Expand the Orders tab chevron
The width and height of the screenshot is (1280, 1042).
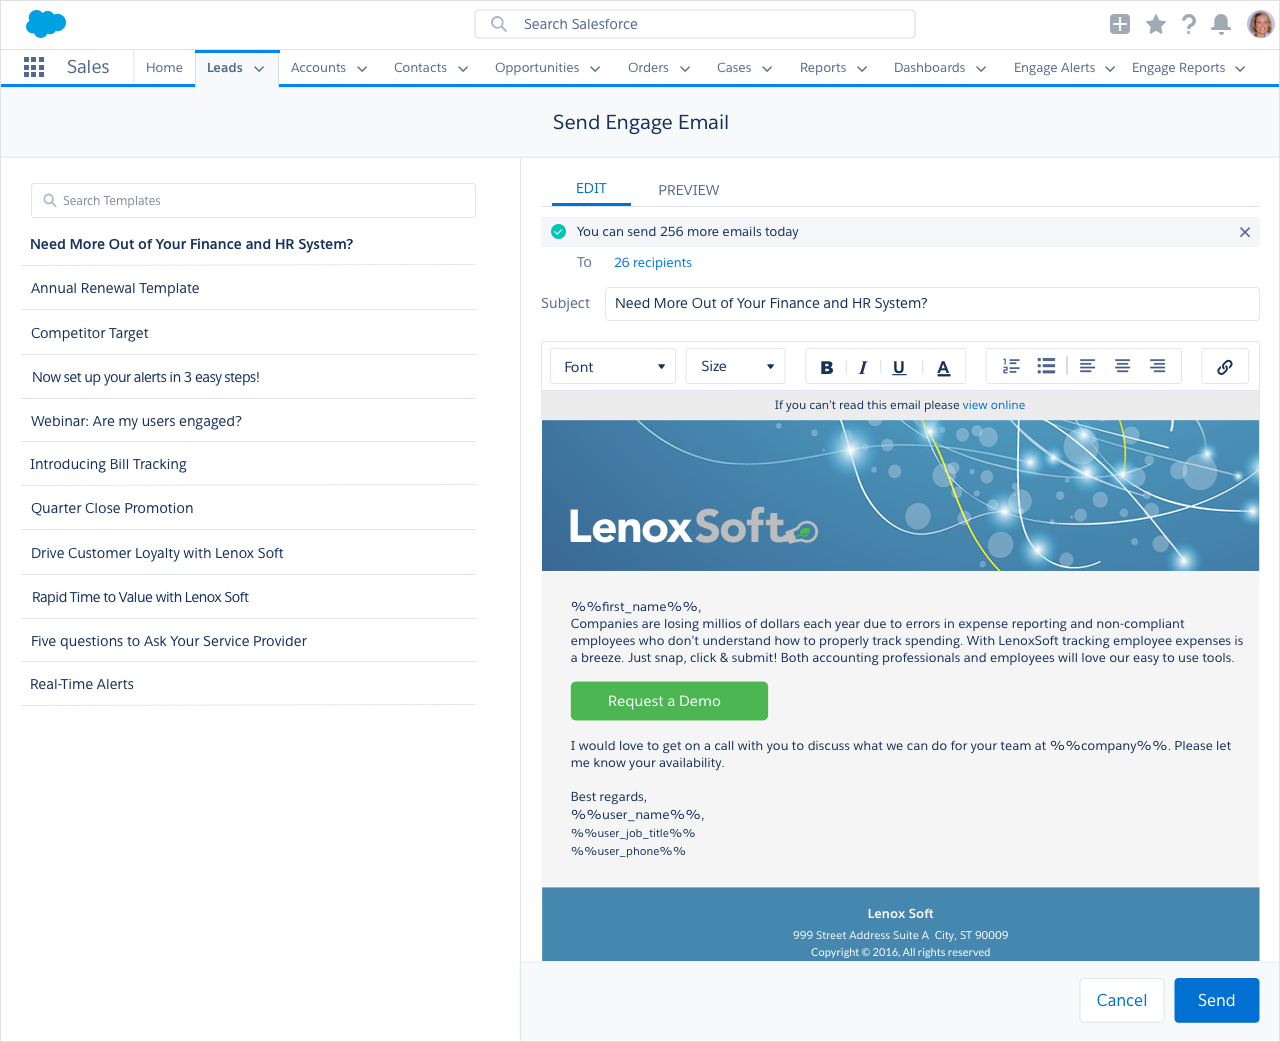685,69
